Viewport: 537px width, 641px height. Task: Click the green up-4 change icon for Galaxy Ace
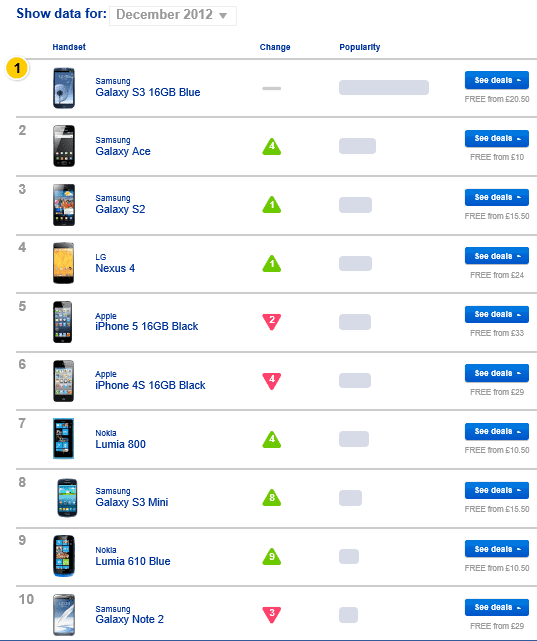272,147
